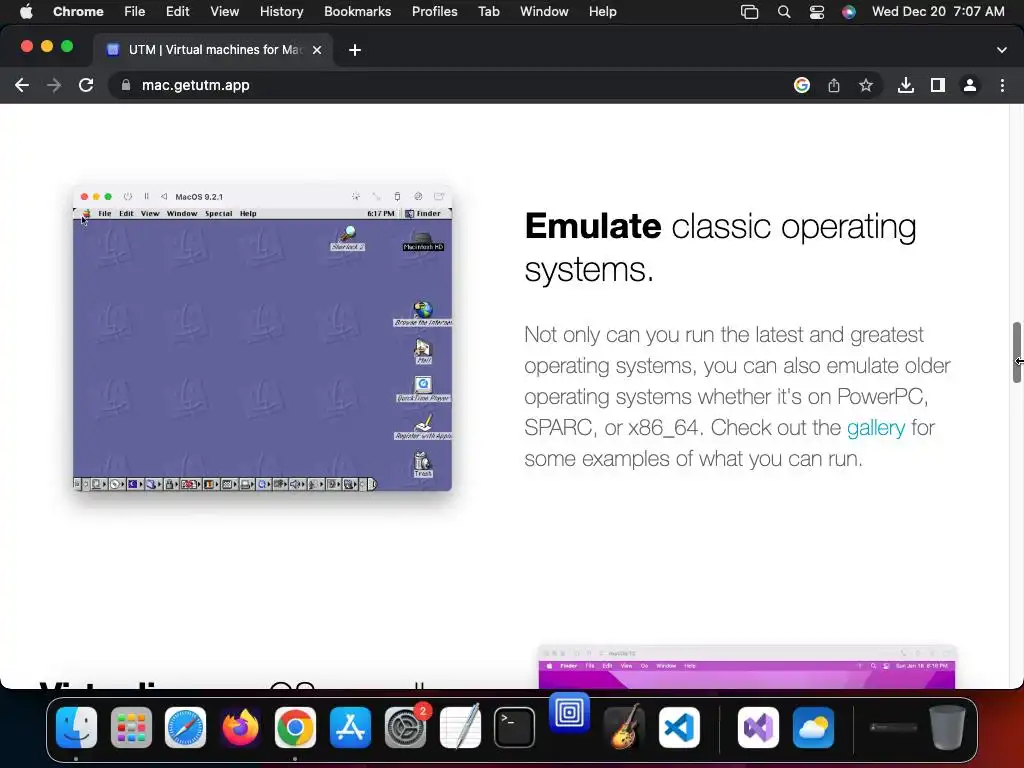1024x768 pixels.
Task: Click the page vertical scrollbar thumb
Action: (1016, 353)
